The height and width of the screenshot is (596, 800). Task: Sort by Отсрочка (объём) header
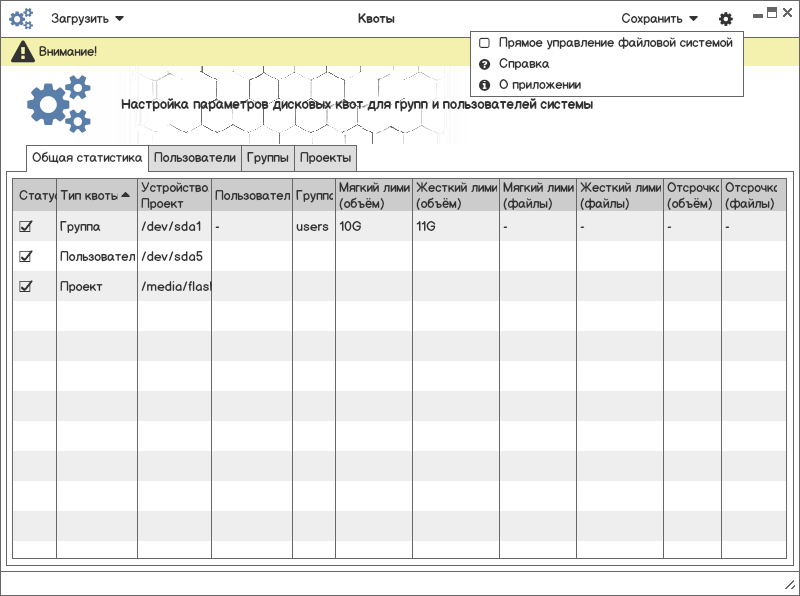tap(693, 195)
